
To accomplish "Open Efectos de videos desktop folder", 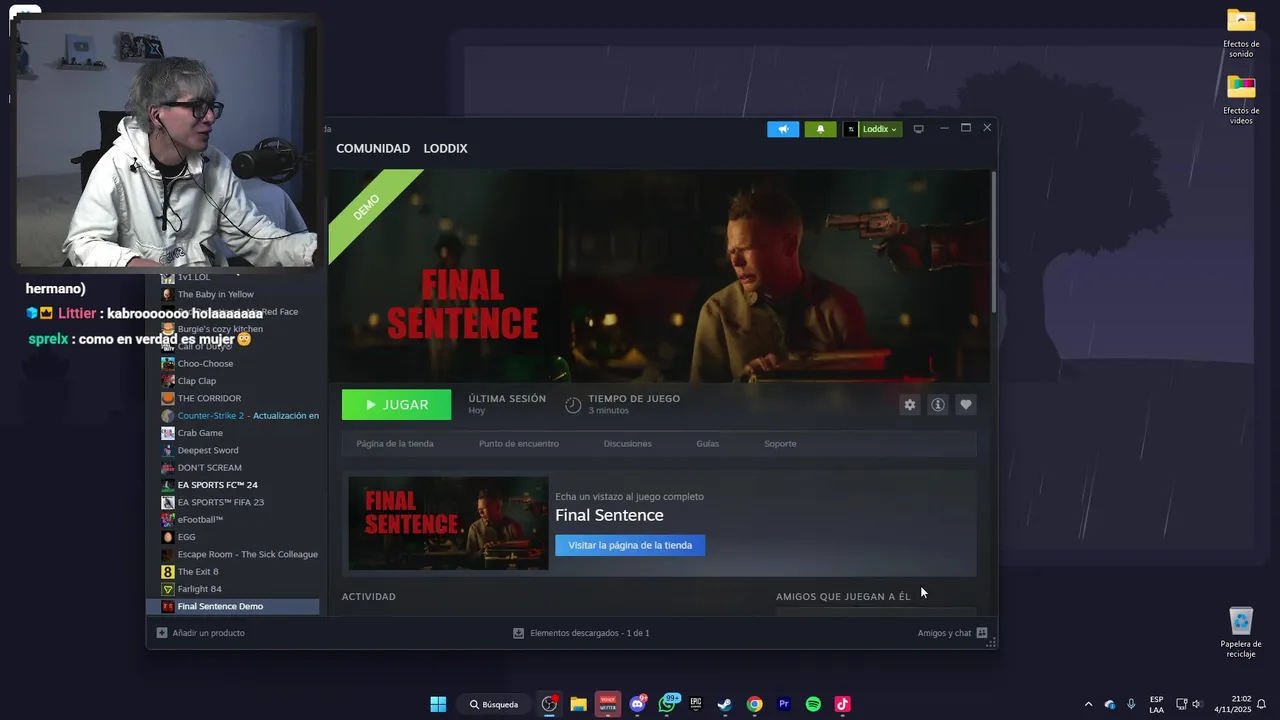I will [1241, 100].
